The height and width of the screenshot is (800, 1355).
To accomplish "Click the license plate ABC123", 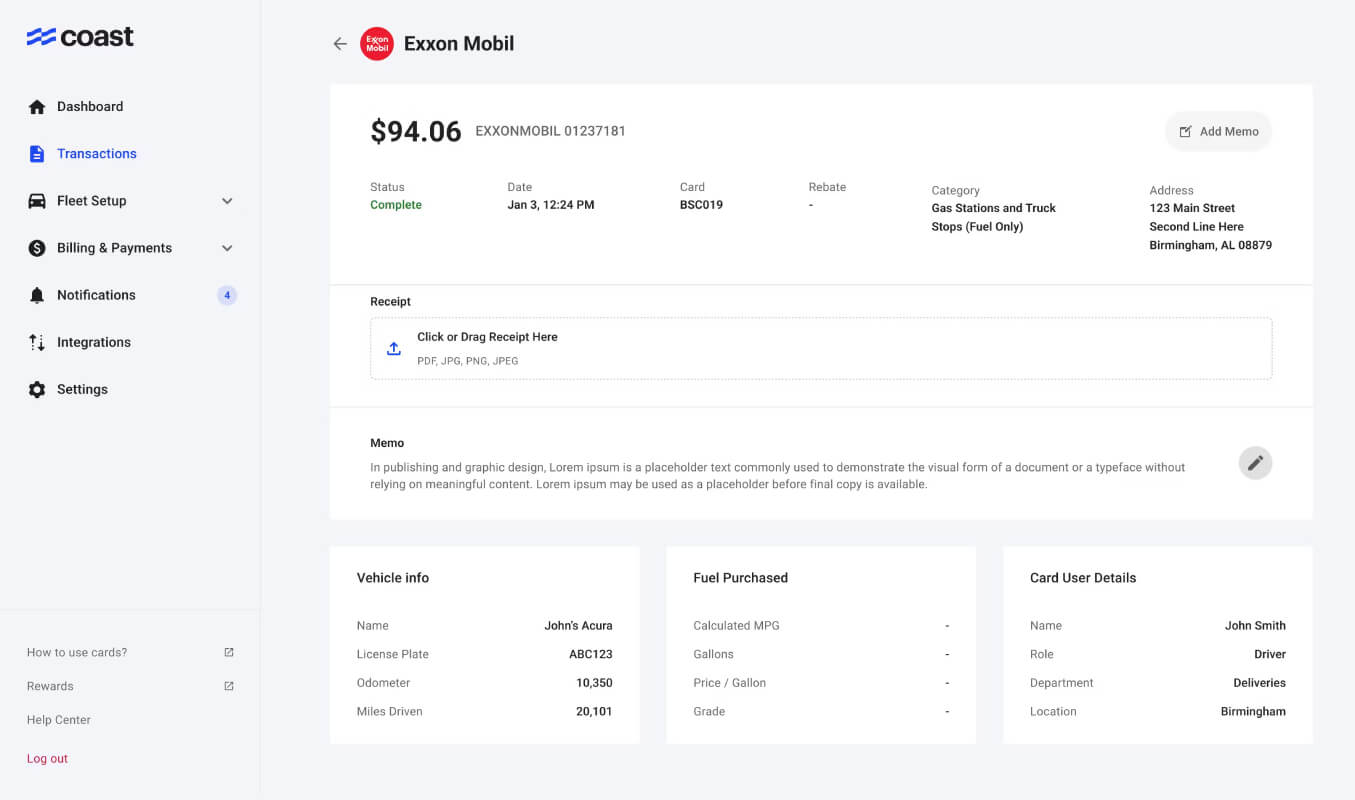I will pyautogui.click(x=591, y=654).
